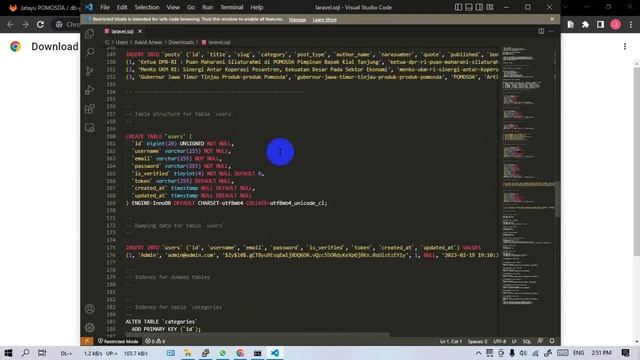Image resolution: width=640 pixels, height=360 pixels.
Task: Open the Help menu
Action: (x=257, y=7)
